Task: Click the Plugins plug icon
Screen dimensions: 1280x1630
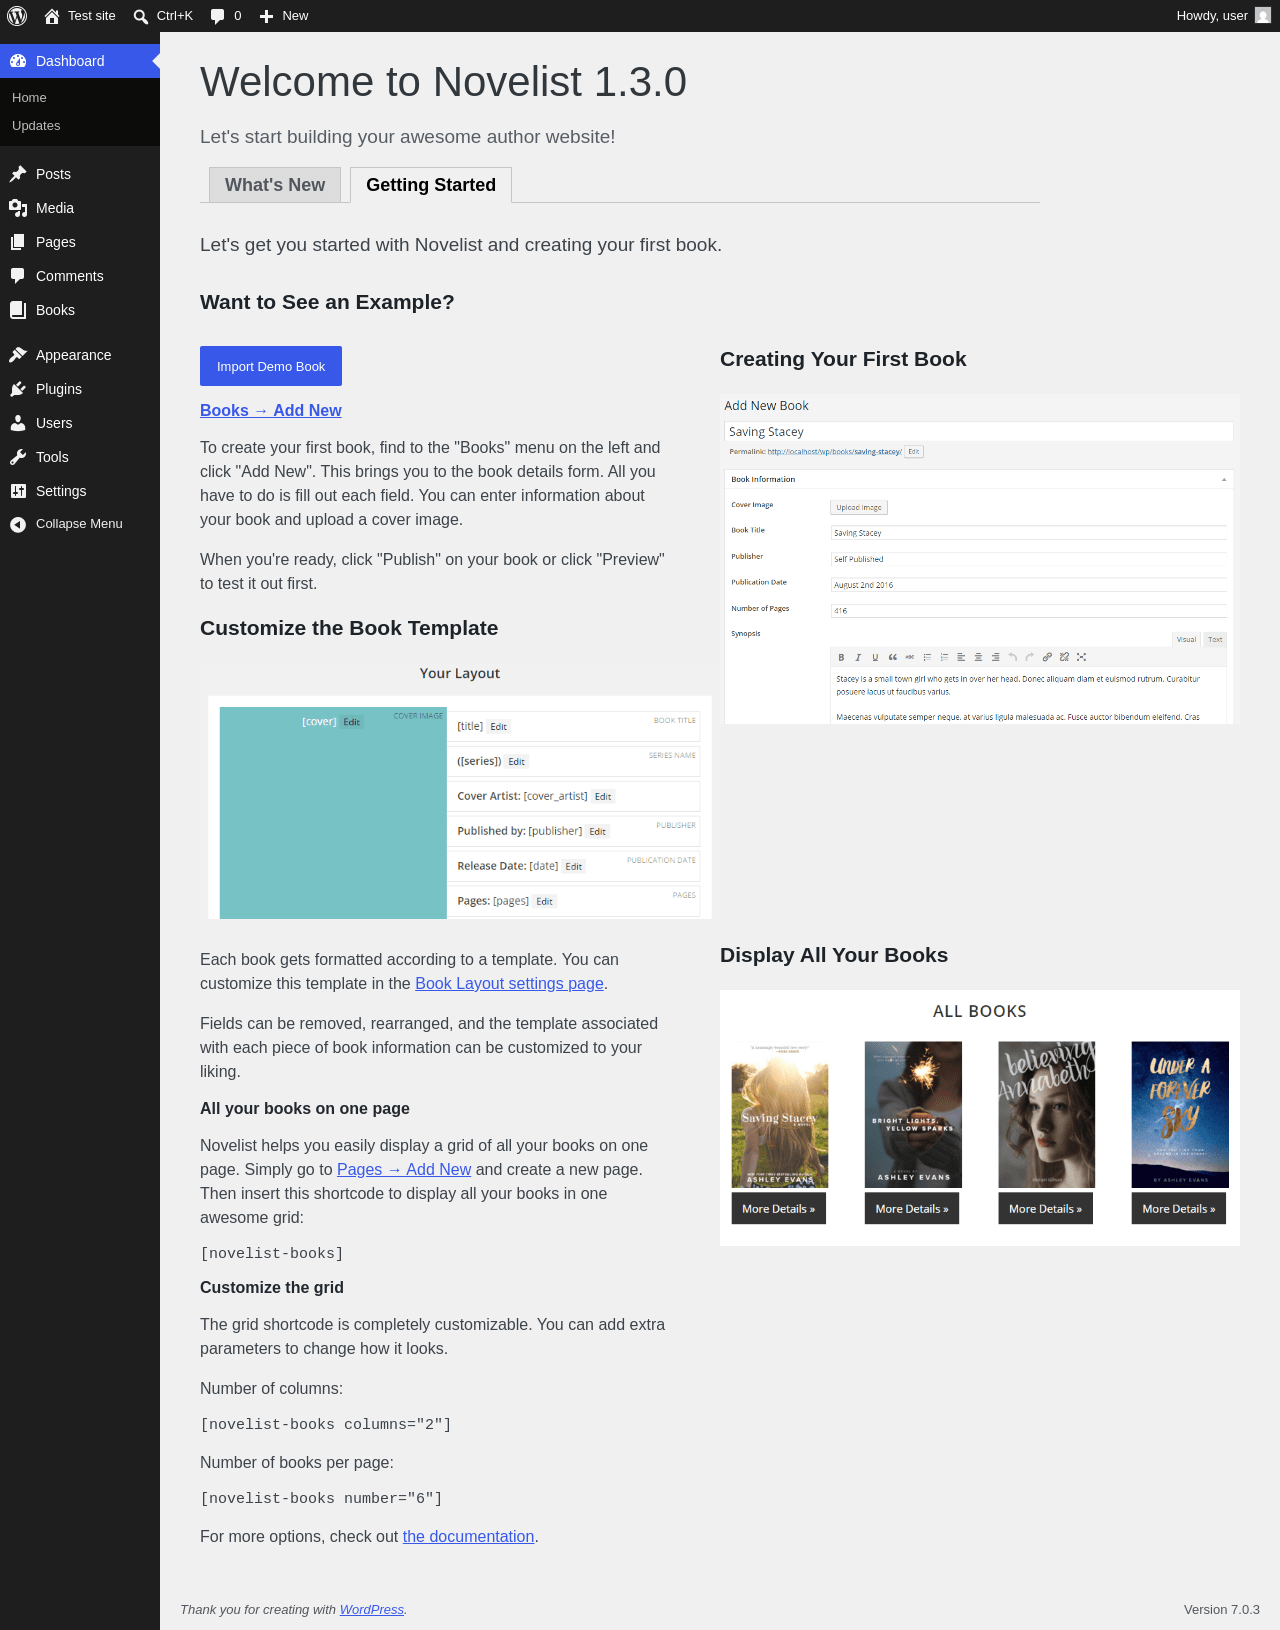Action: 18,389
